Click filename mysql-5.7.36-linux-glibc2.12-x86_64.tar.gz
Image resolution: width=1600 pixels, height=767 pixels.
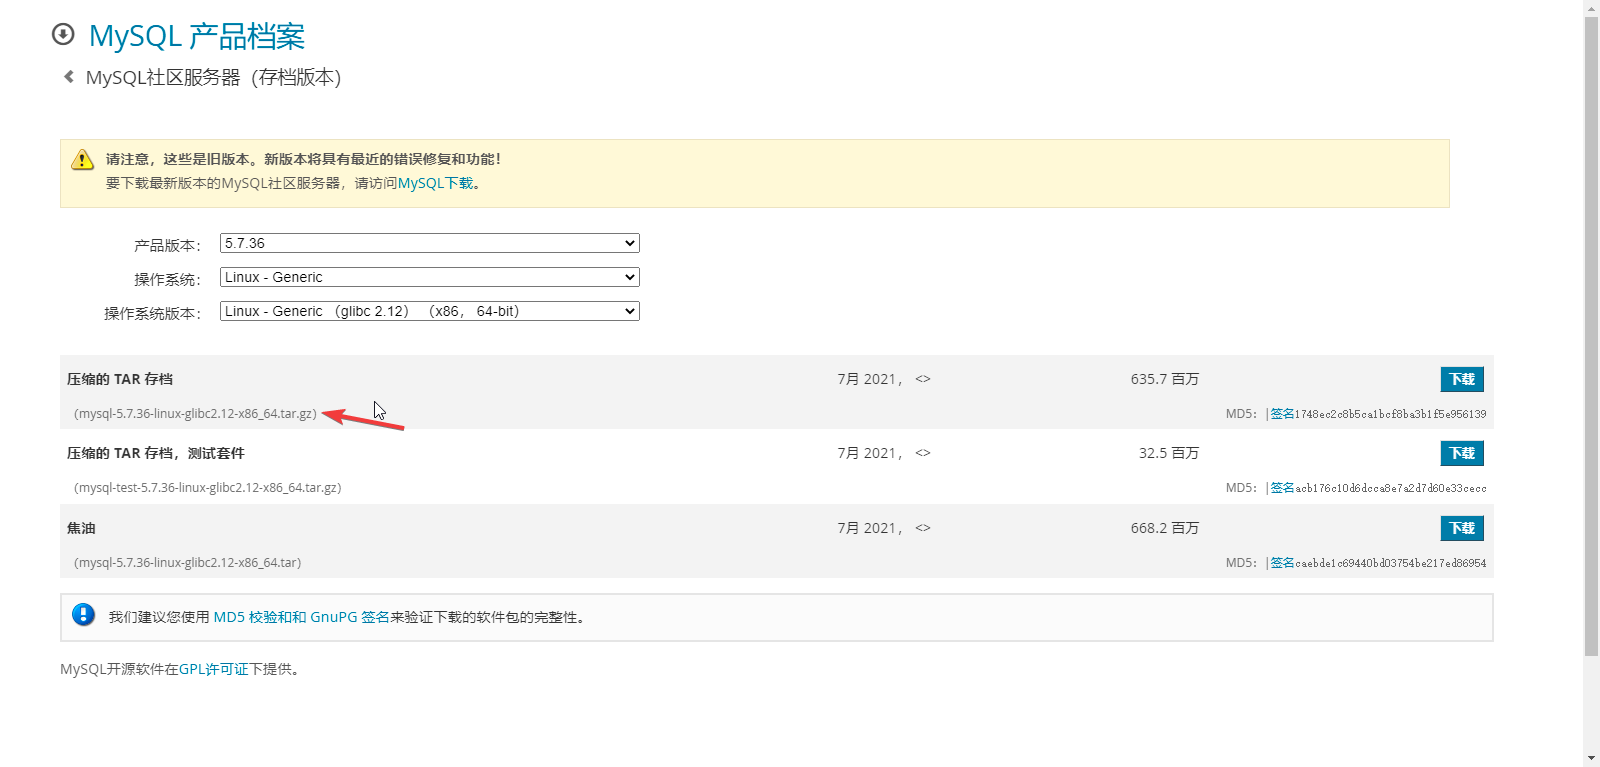pos(195,414)
